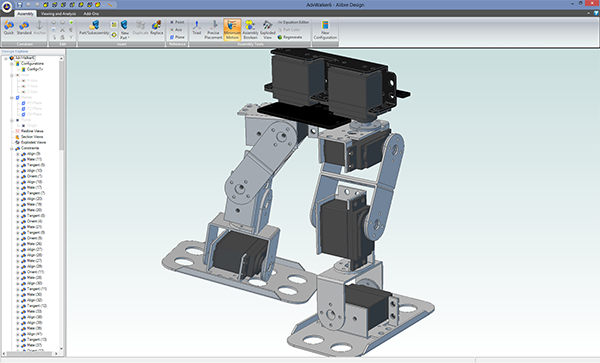Click the Save icon in quick access toolbar
600x363 pixels.
click(x=20, y=5)
